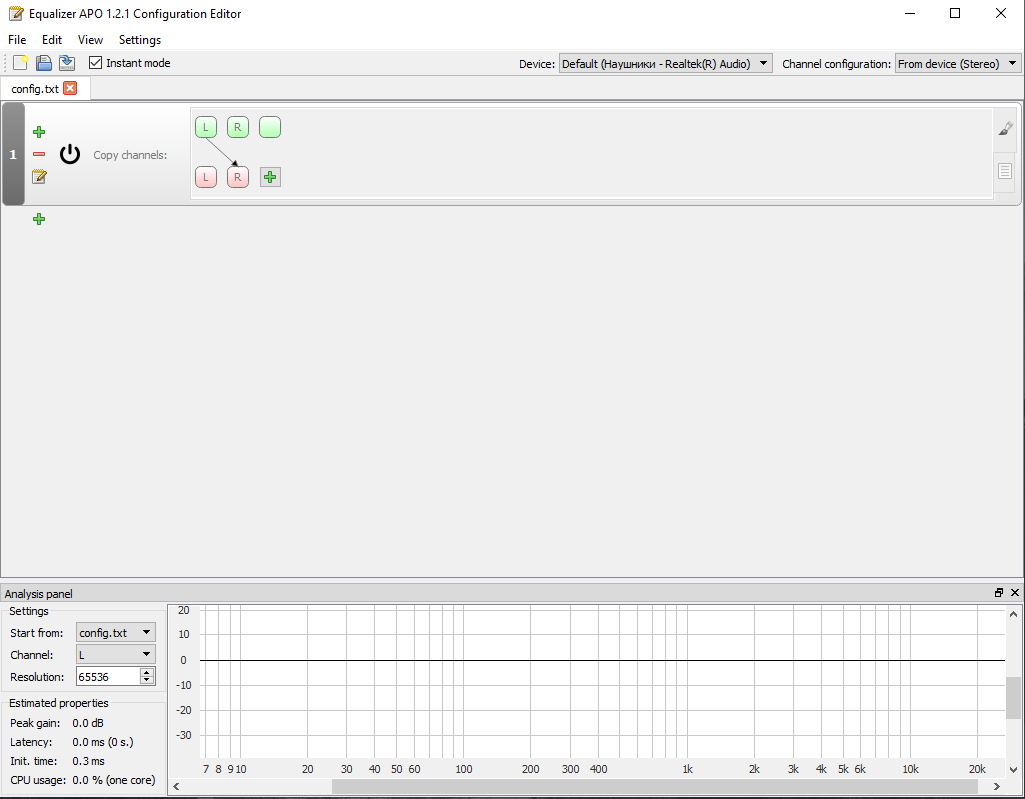Edit the Copy channels filter as text
Image resolution: width=1025 pixels, height=799 pixels.
tap(39, 176)
